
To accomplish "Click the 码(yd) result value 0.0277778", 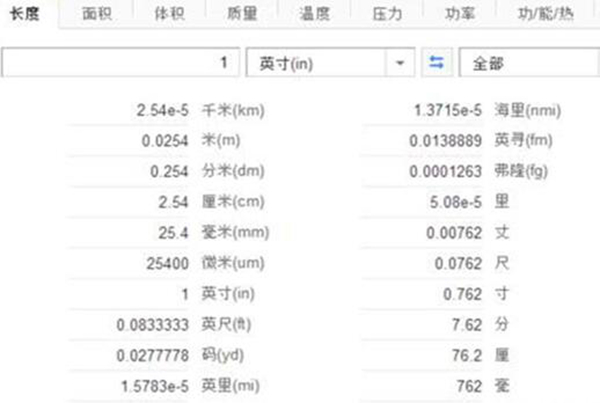I will (153, 356).
